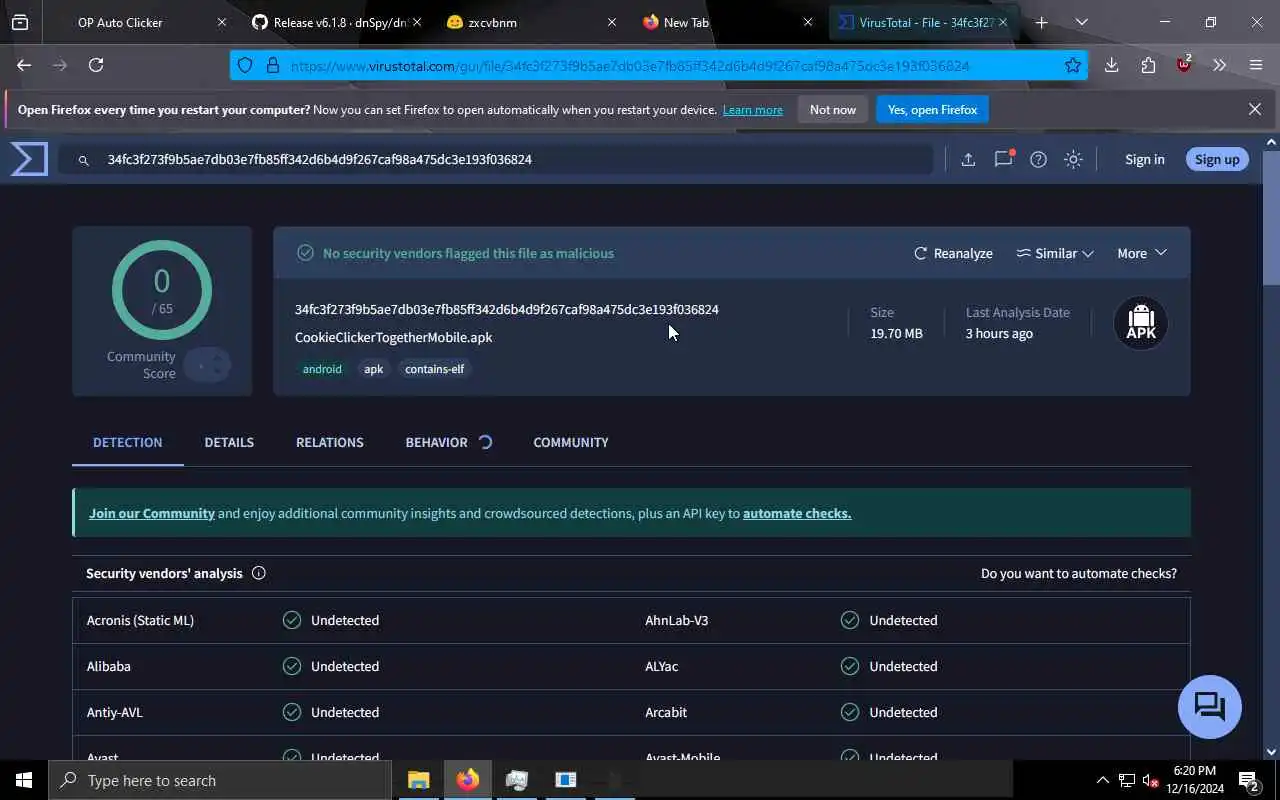Click the Security vendors' analysis info icon

point(259,573)
